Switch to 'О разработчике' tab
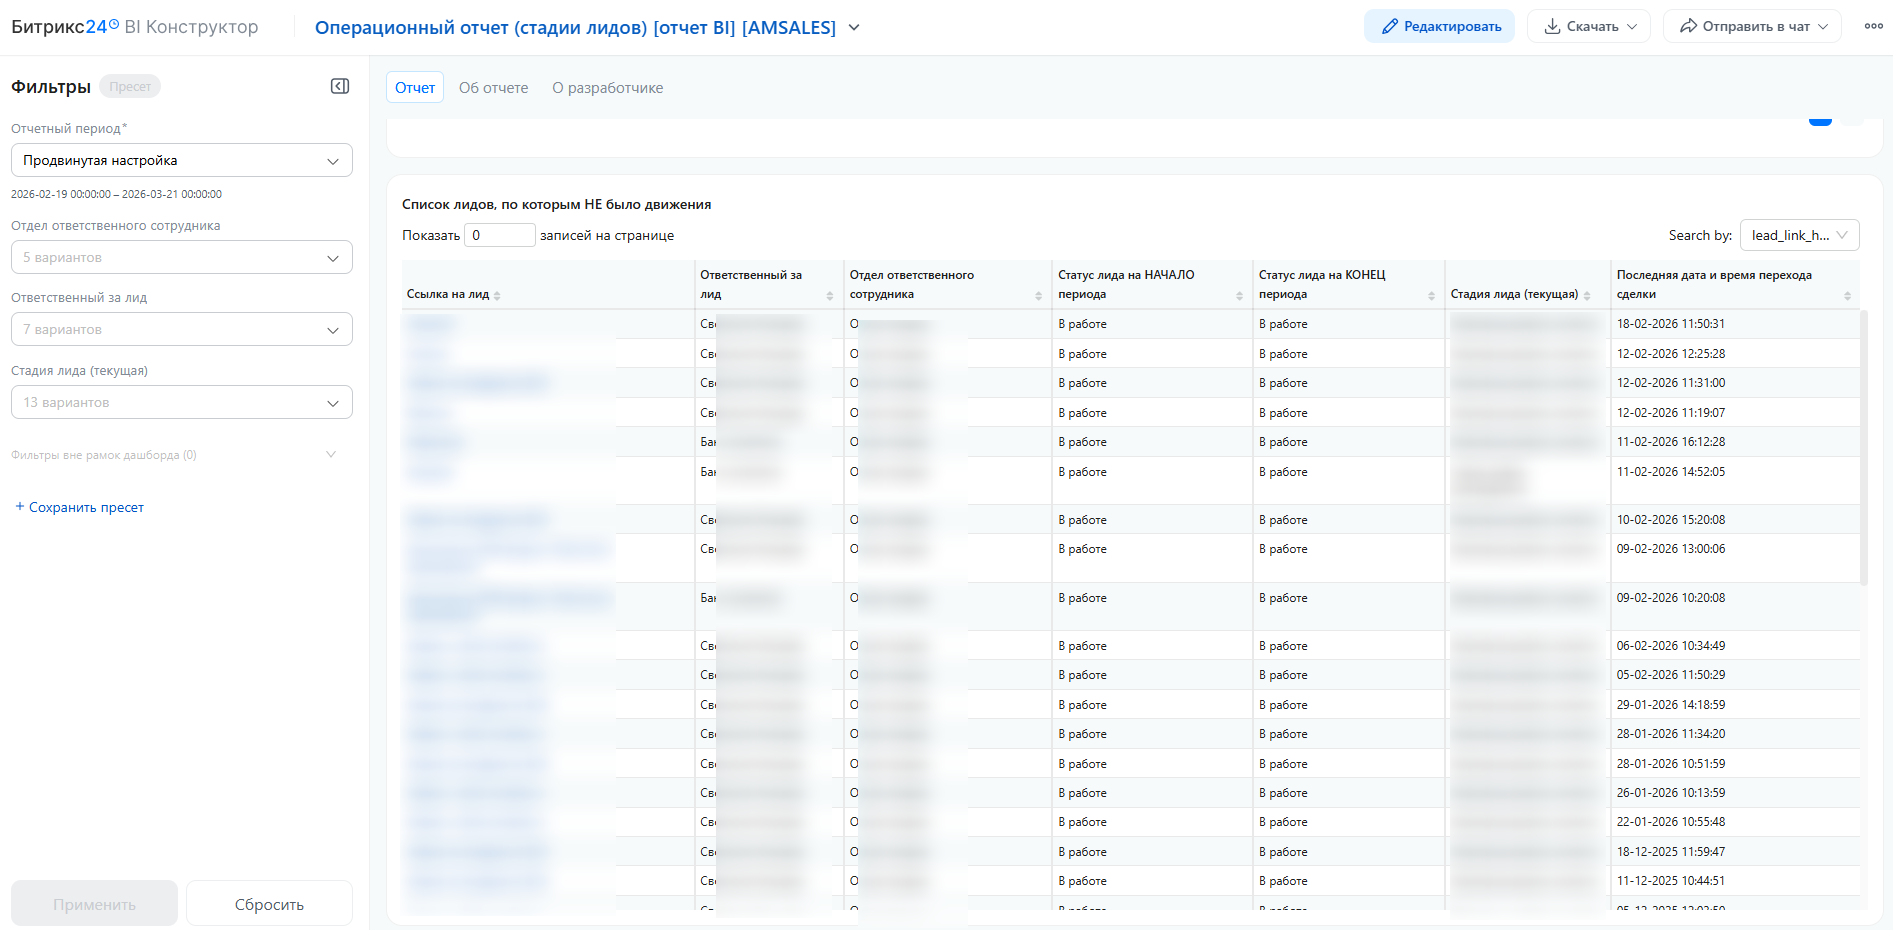Screen dimensions: 1893x930 click(x=607, y=88)
